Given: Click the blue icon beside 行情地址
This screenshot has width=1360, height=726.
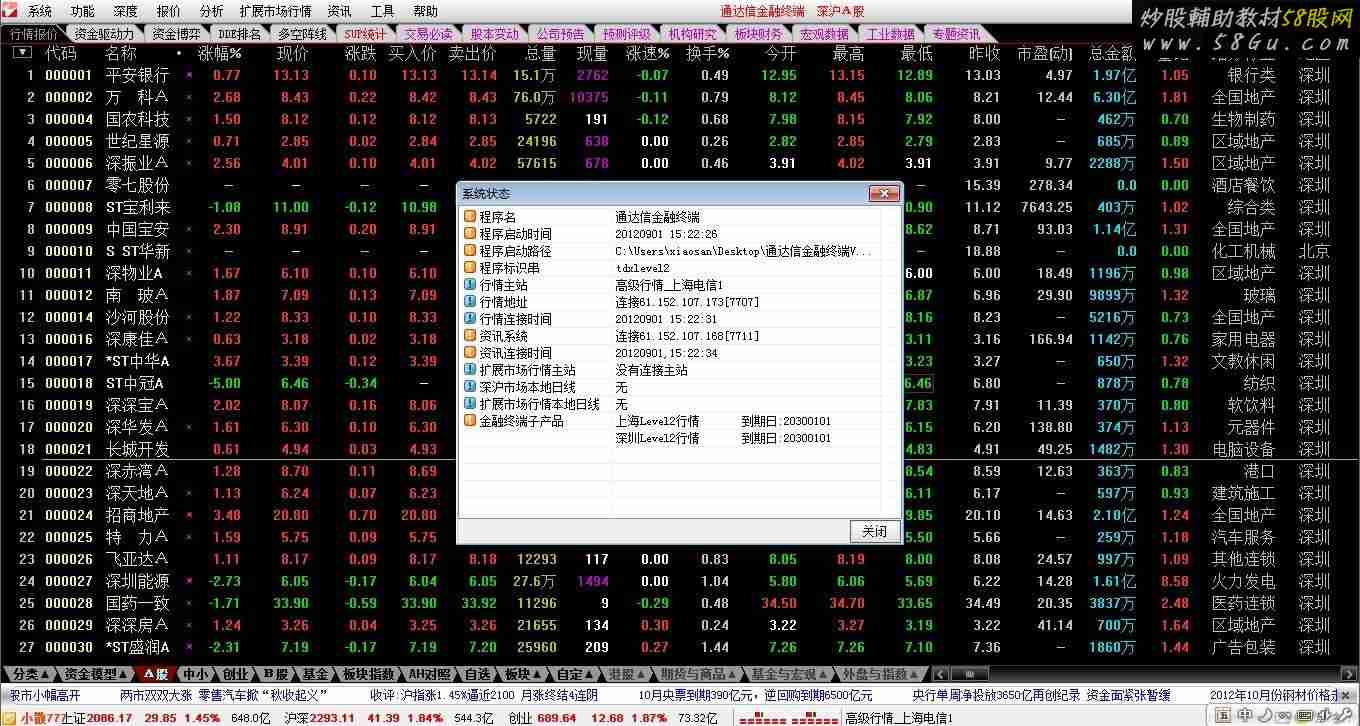Looking at the screenshot, I should coord(470,302).
